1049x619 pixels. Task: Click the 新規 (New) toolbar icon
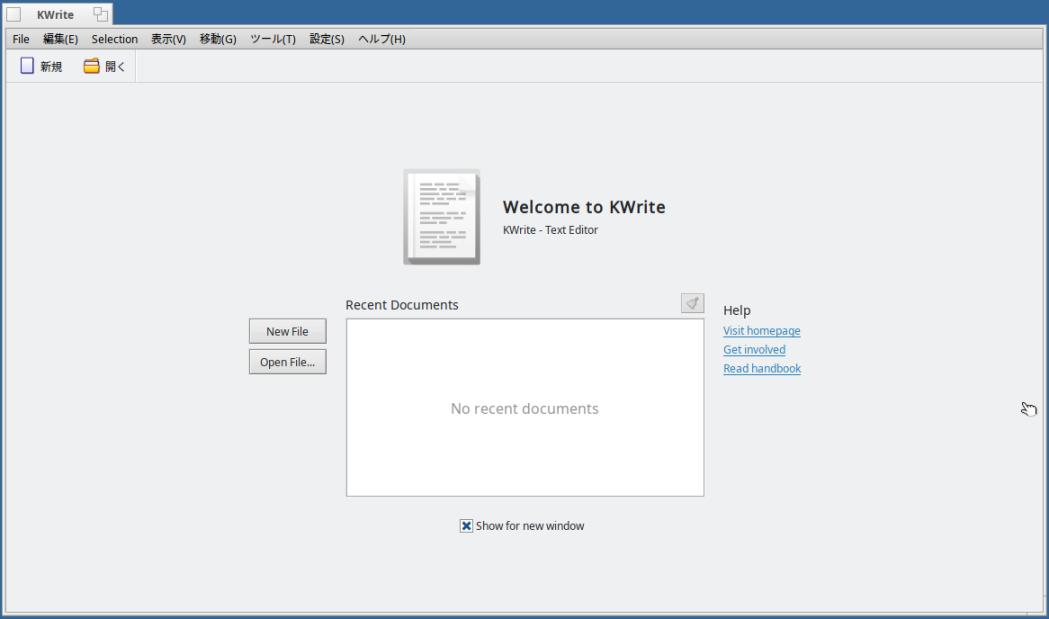coord(27,66)
